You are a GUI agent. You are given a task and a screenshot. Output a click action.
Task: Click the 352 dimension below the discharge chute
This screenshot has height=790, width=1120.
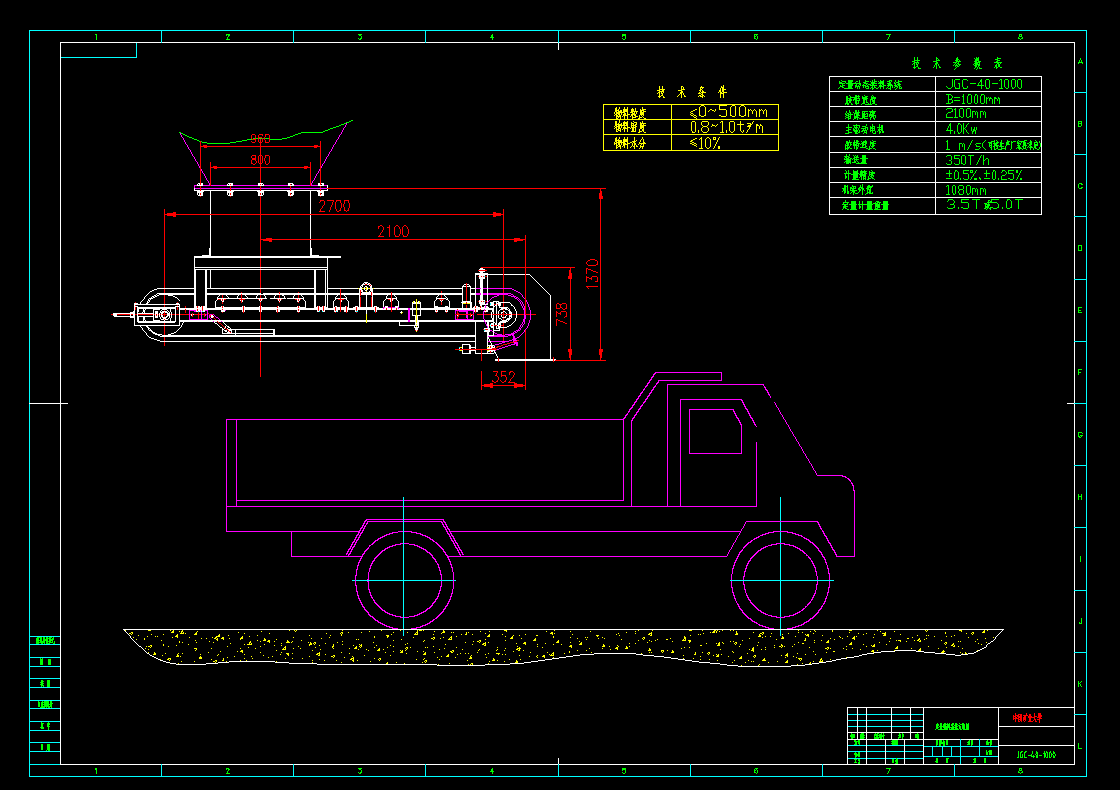(x=506, y=377)
